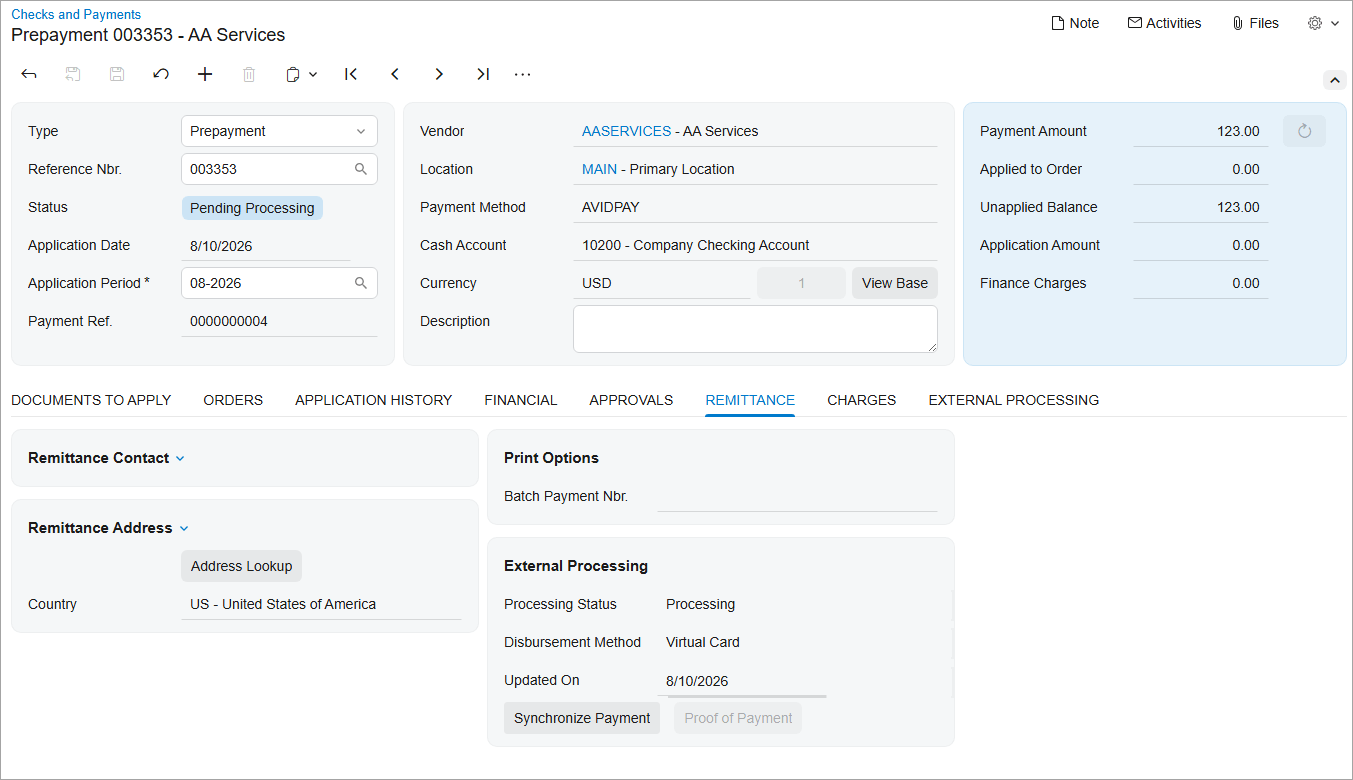Click the Batch Payment Nbr. field
The image size is (1353, 780).
tap(797, 496)
